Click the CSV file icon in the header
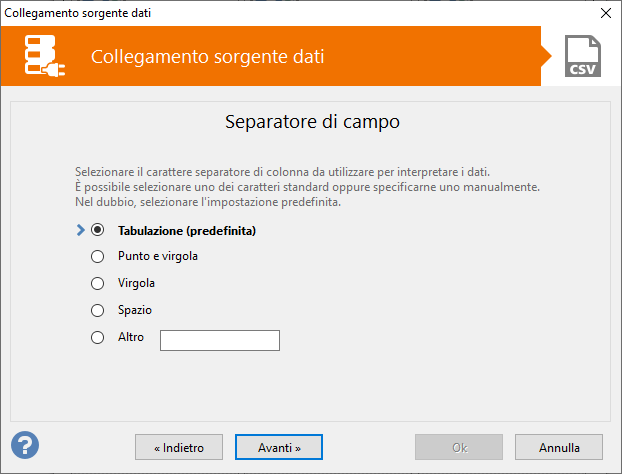This screenshot has height=474, width=622. coord(581,56)
